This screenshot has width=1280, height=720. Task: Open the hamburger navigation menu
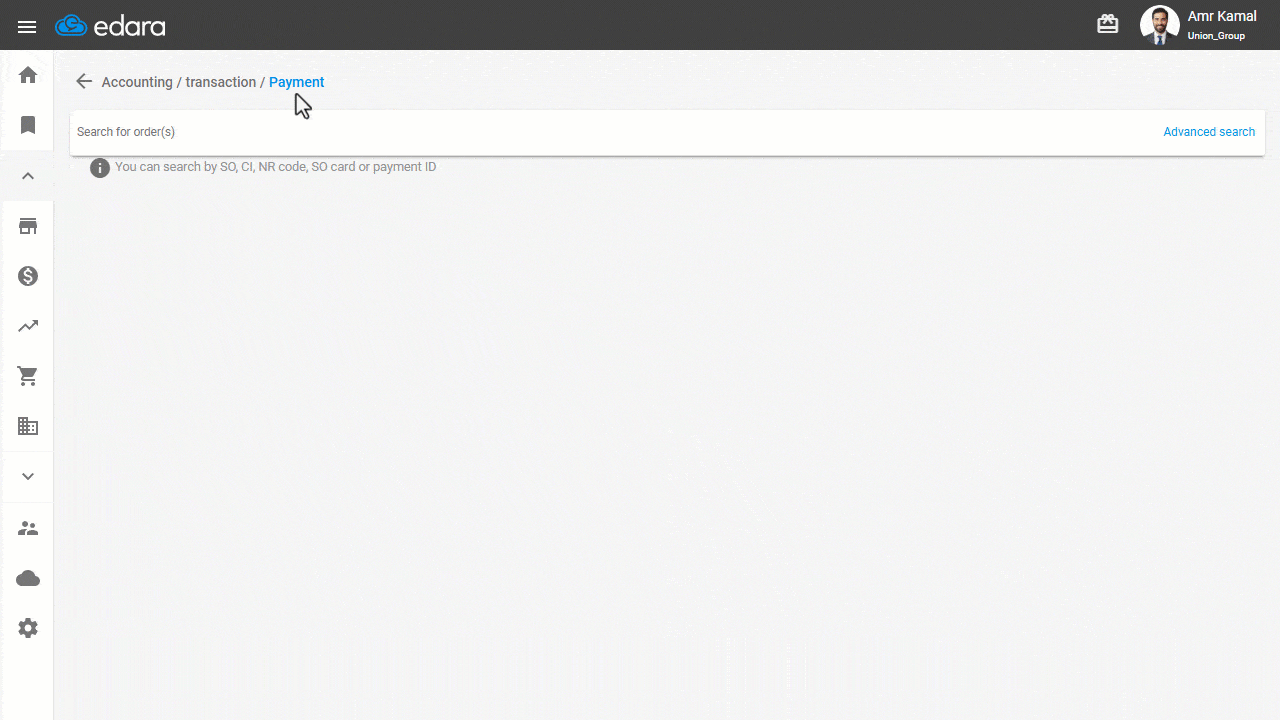(27, 26)
